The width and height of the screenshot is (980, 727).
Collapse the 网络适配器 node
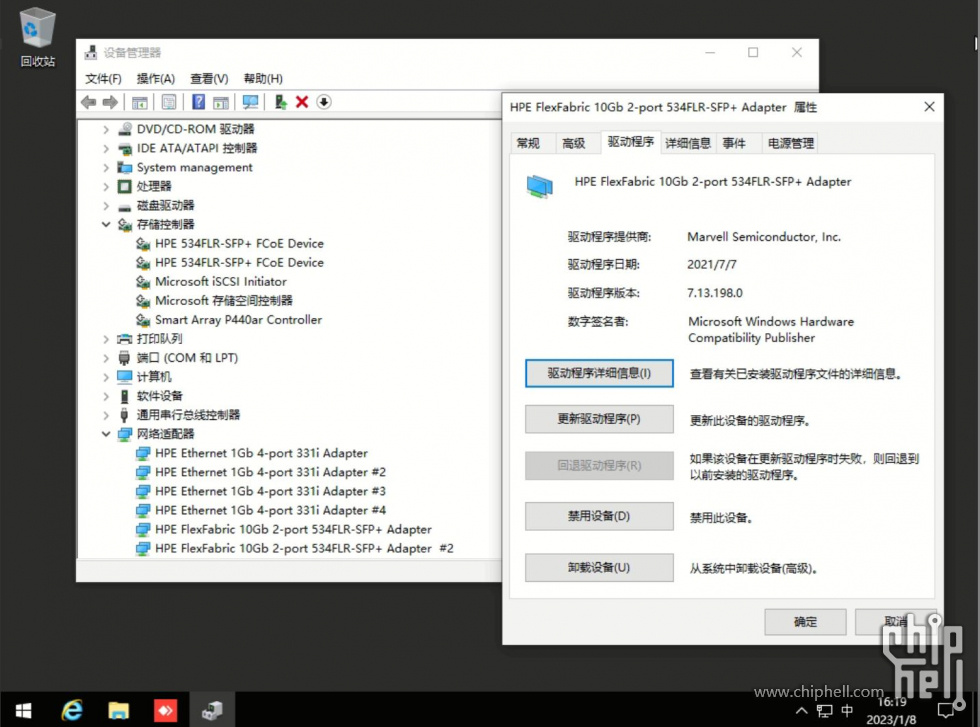106,434
